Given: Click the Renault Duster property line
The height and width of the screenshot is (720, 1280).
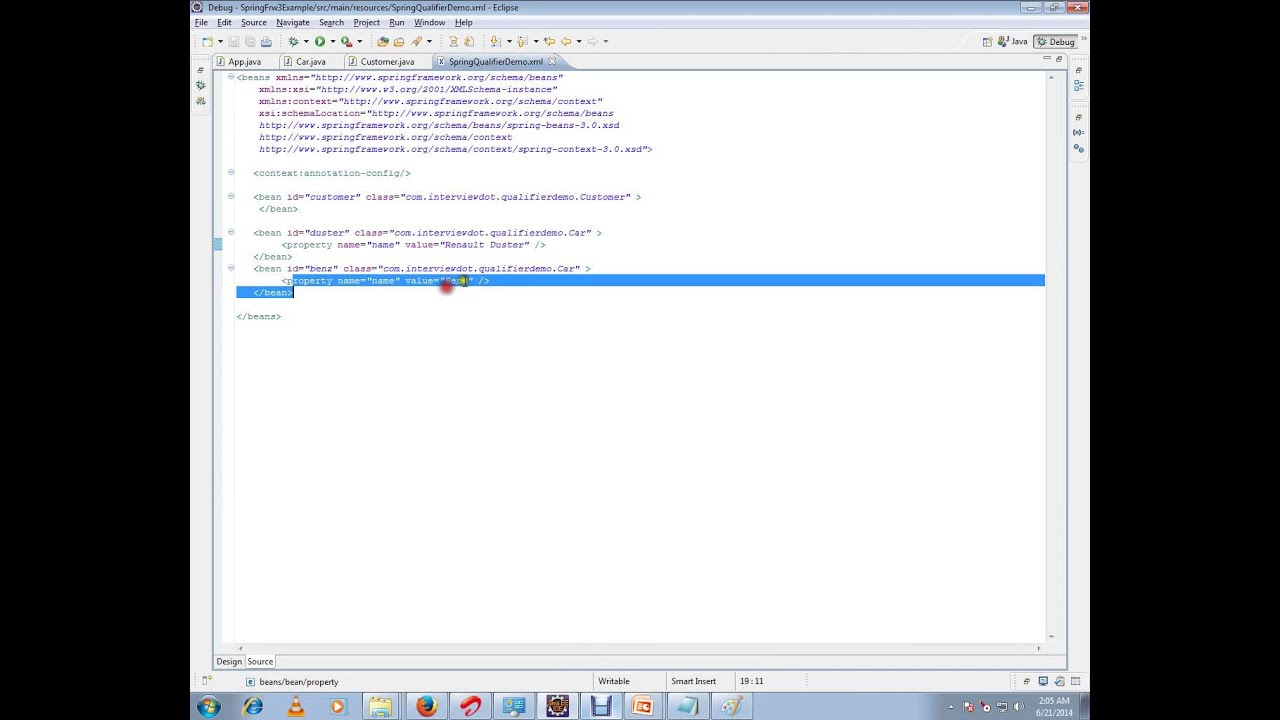Looking at the screenshot, I should point(413,245).
